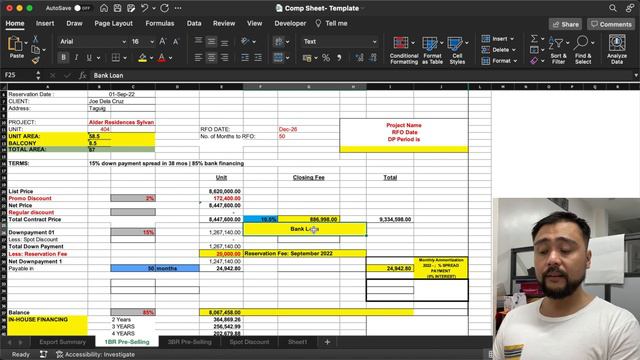Apply the yellow fill color

pos(142,58)
